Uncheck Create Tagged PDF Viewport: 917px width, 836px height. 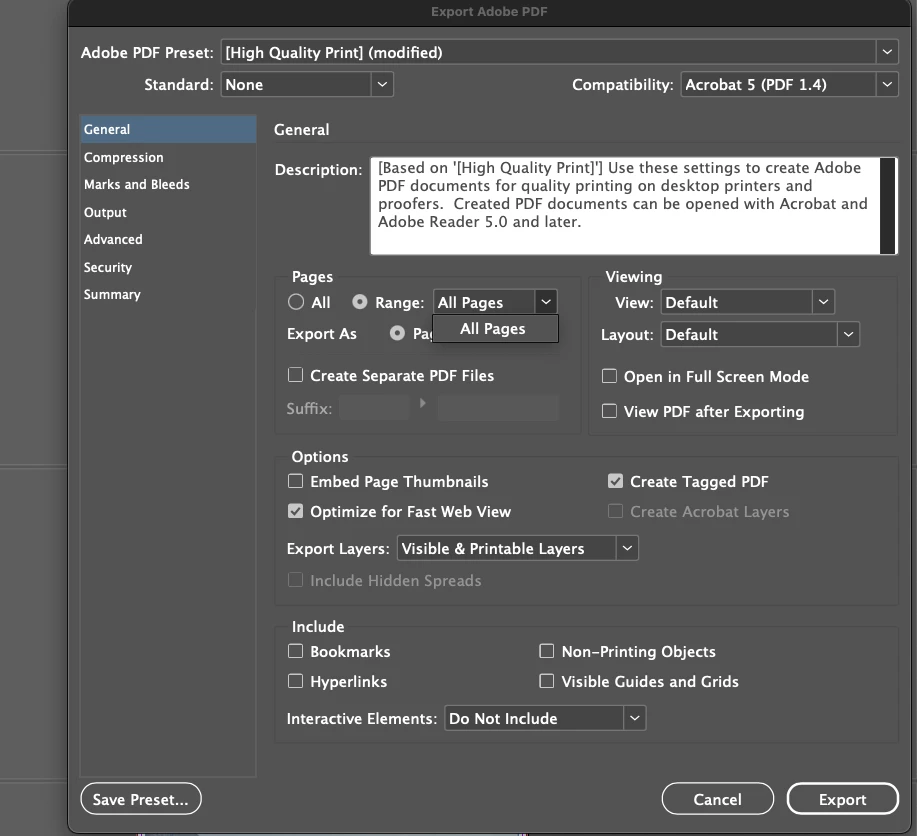click(x=615, y=481)
